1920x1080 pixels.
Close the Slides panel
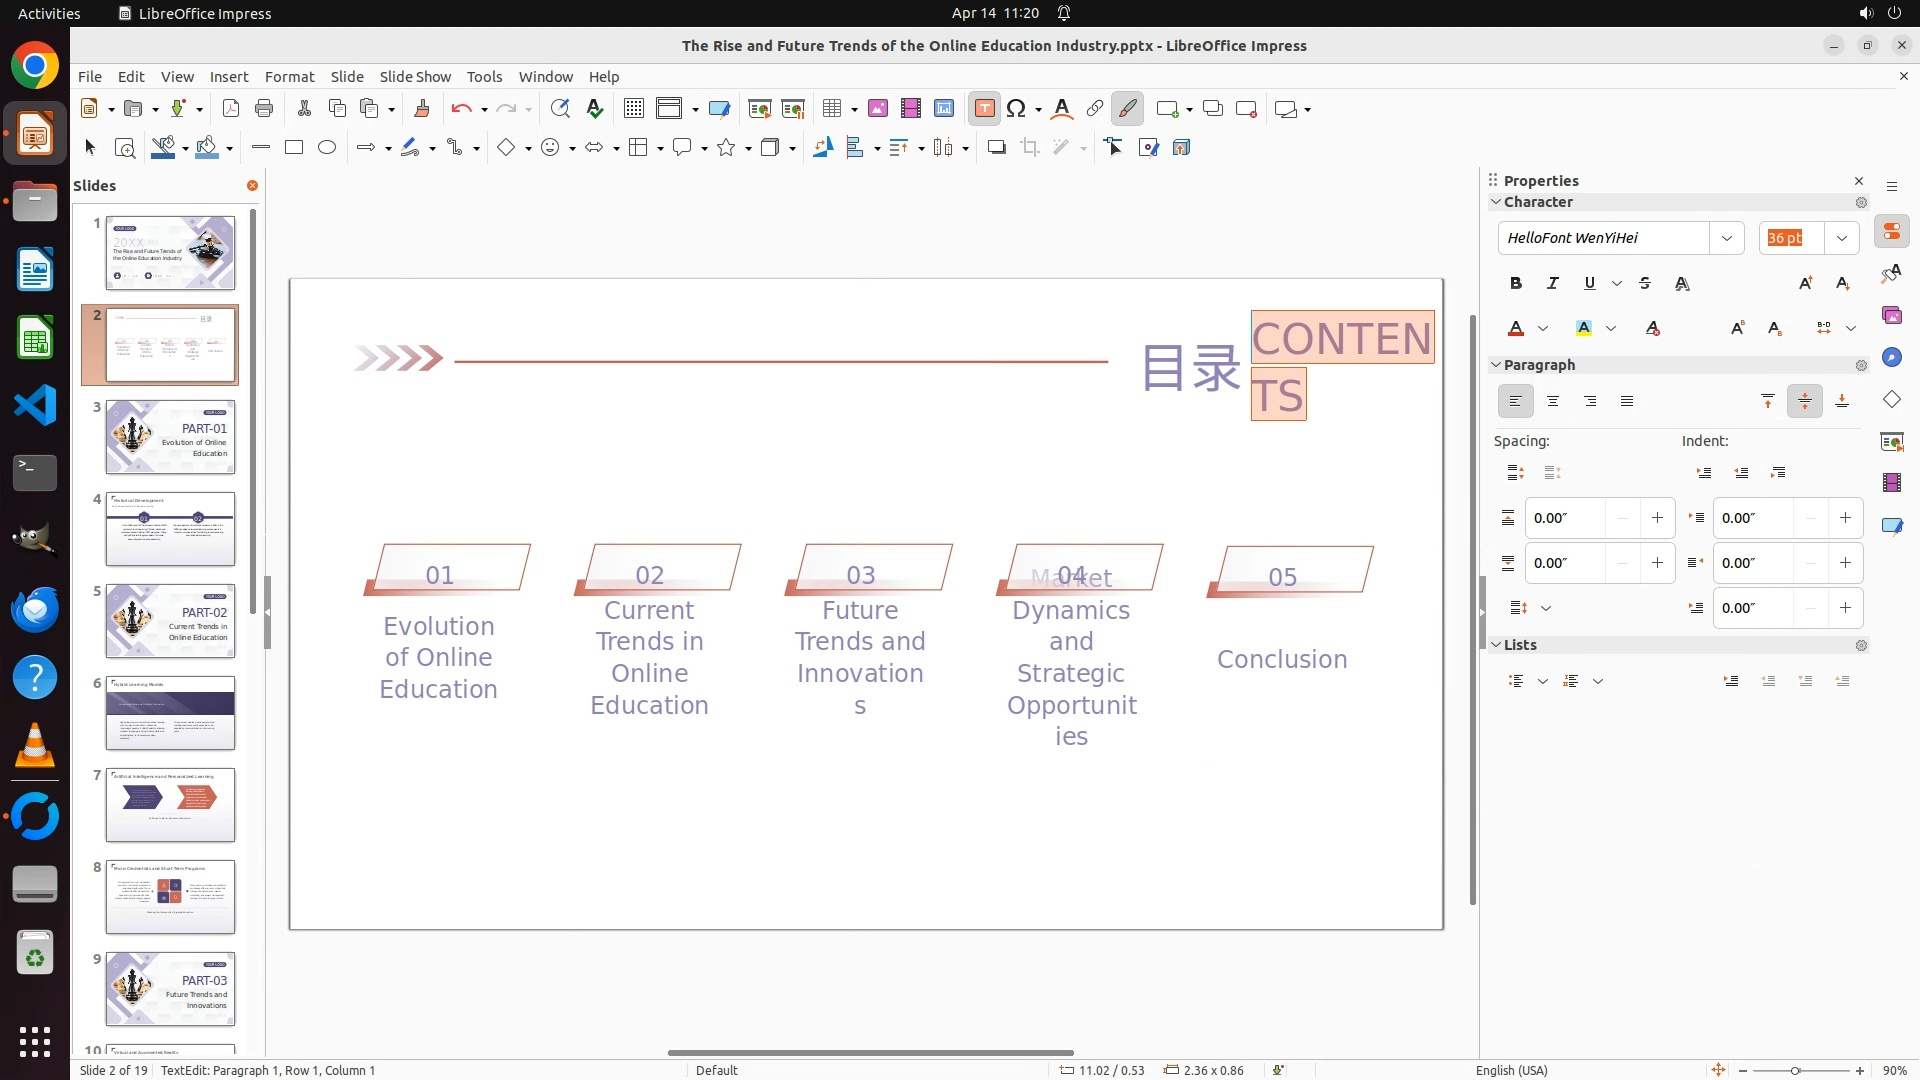coord(252,186)
